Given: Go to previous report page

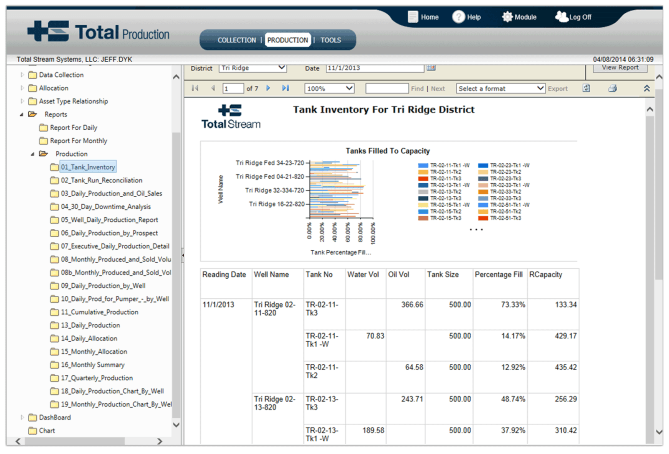Looking at the screenshot, I should [213, 88].
